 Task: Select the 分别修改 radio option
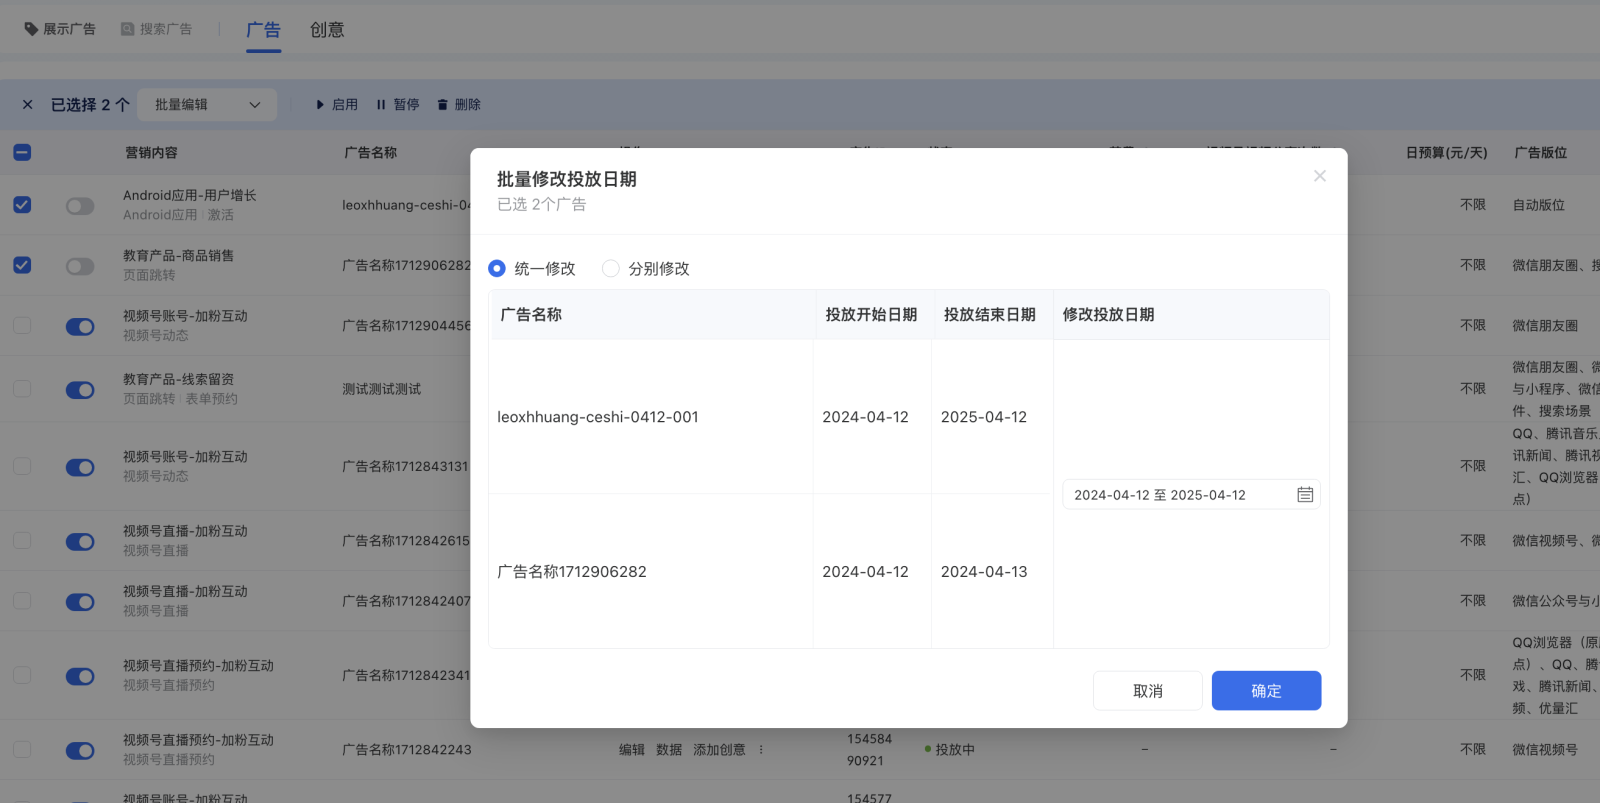(x=610, y=269)
